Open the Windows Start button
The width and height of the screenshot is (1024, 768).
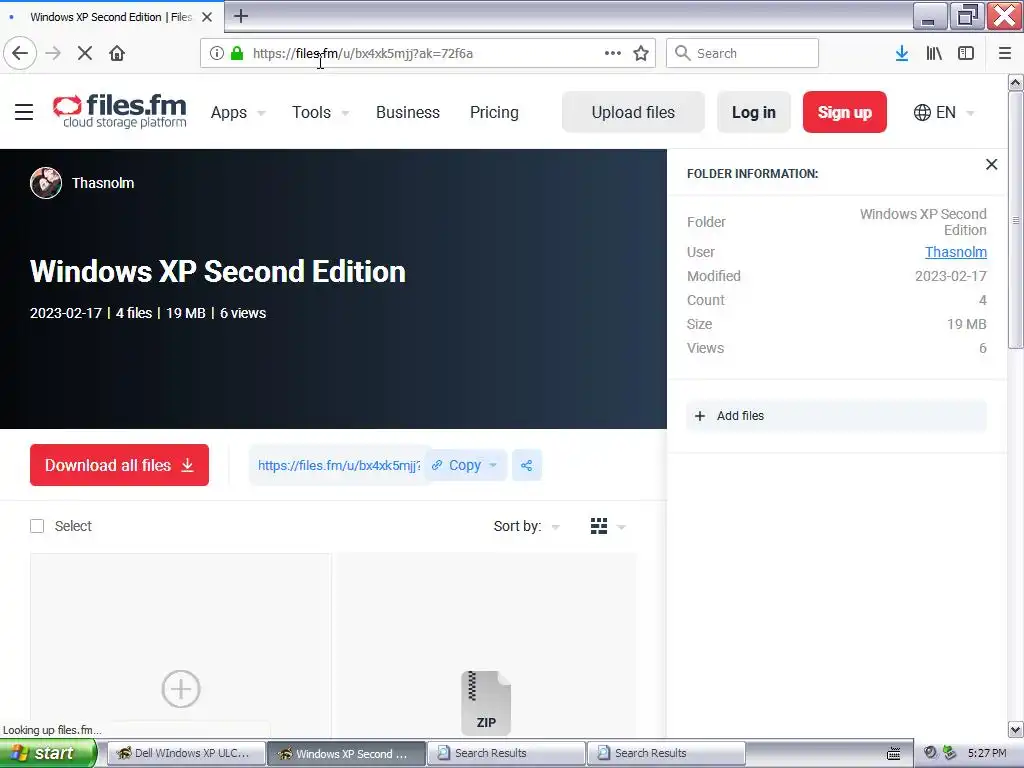coord(48,753)
